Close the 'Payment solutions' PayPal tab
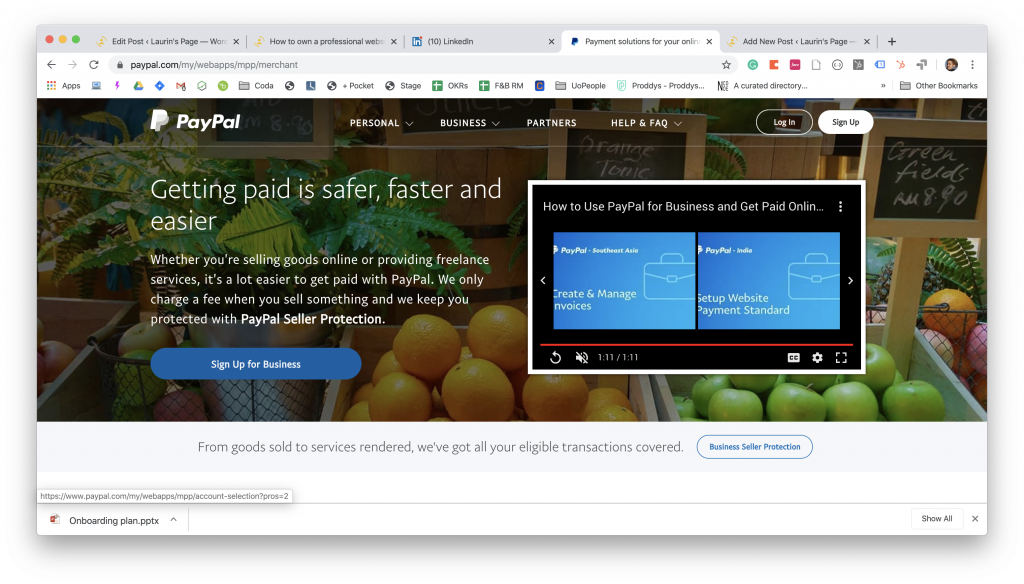Screen dimensions: 1024x584 click(x=709, y=41)
